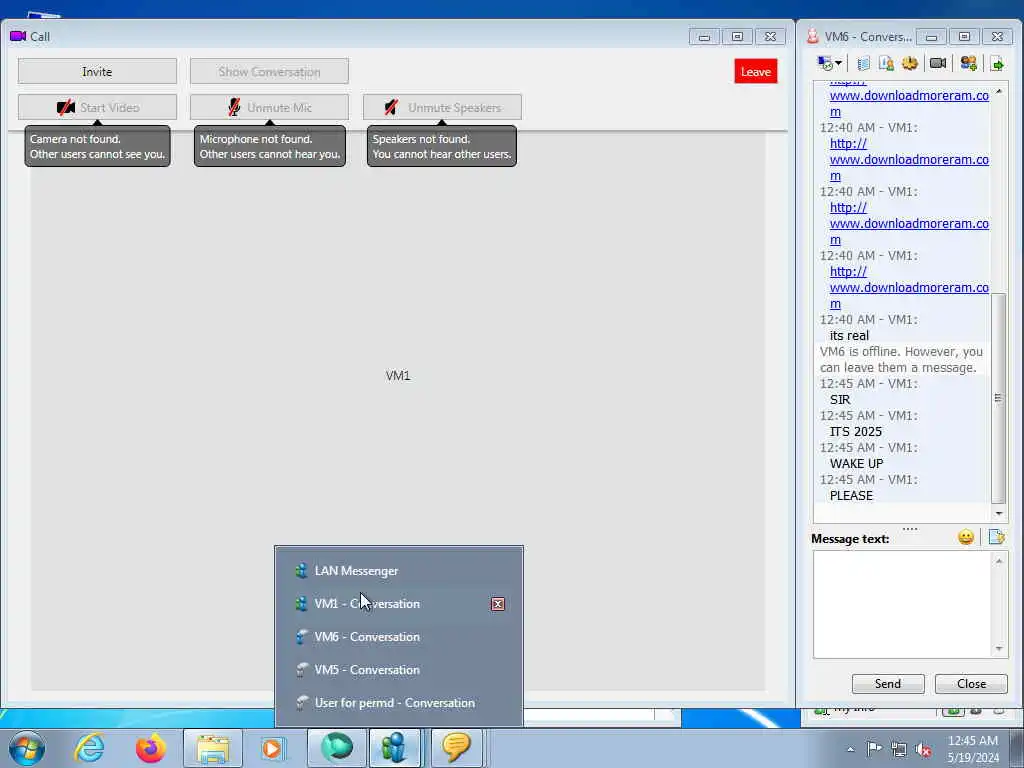
Task: Select LAN Messenger in taskbar jump list
Action: click(x=399, y=571)
